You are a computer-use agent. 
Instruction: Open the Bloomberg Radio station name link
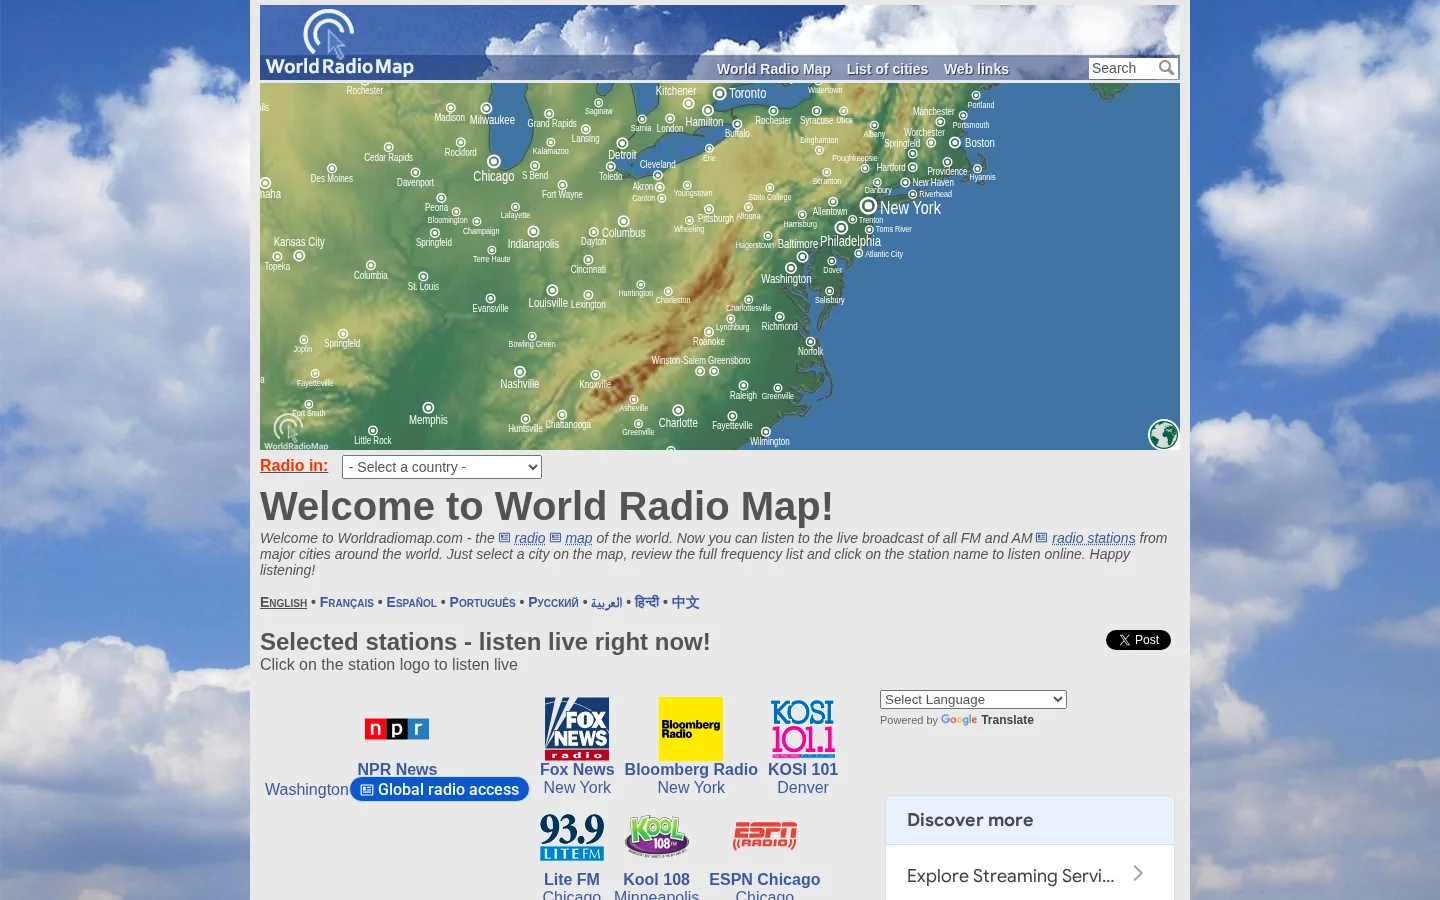pos(691,769)
